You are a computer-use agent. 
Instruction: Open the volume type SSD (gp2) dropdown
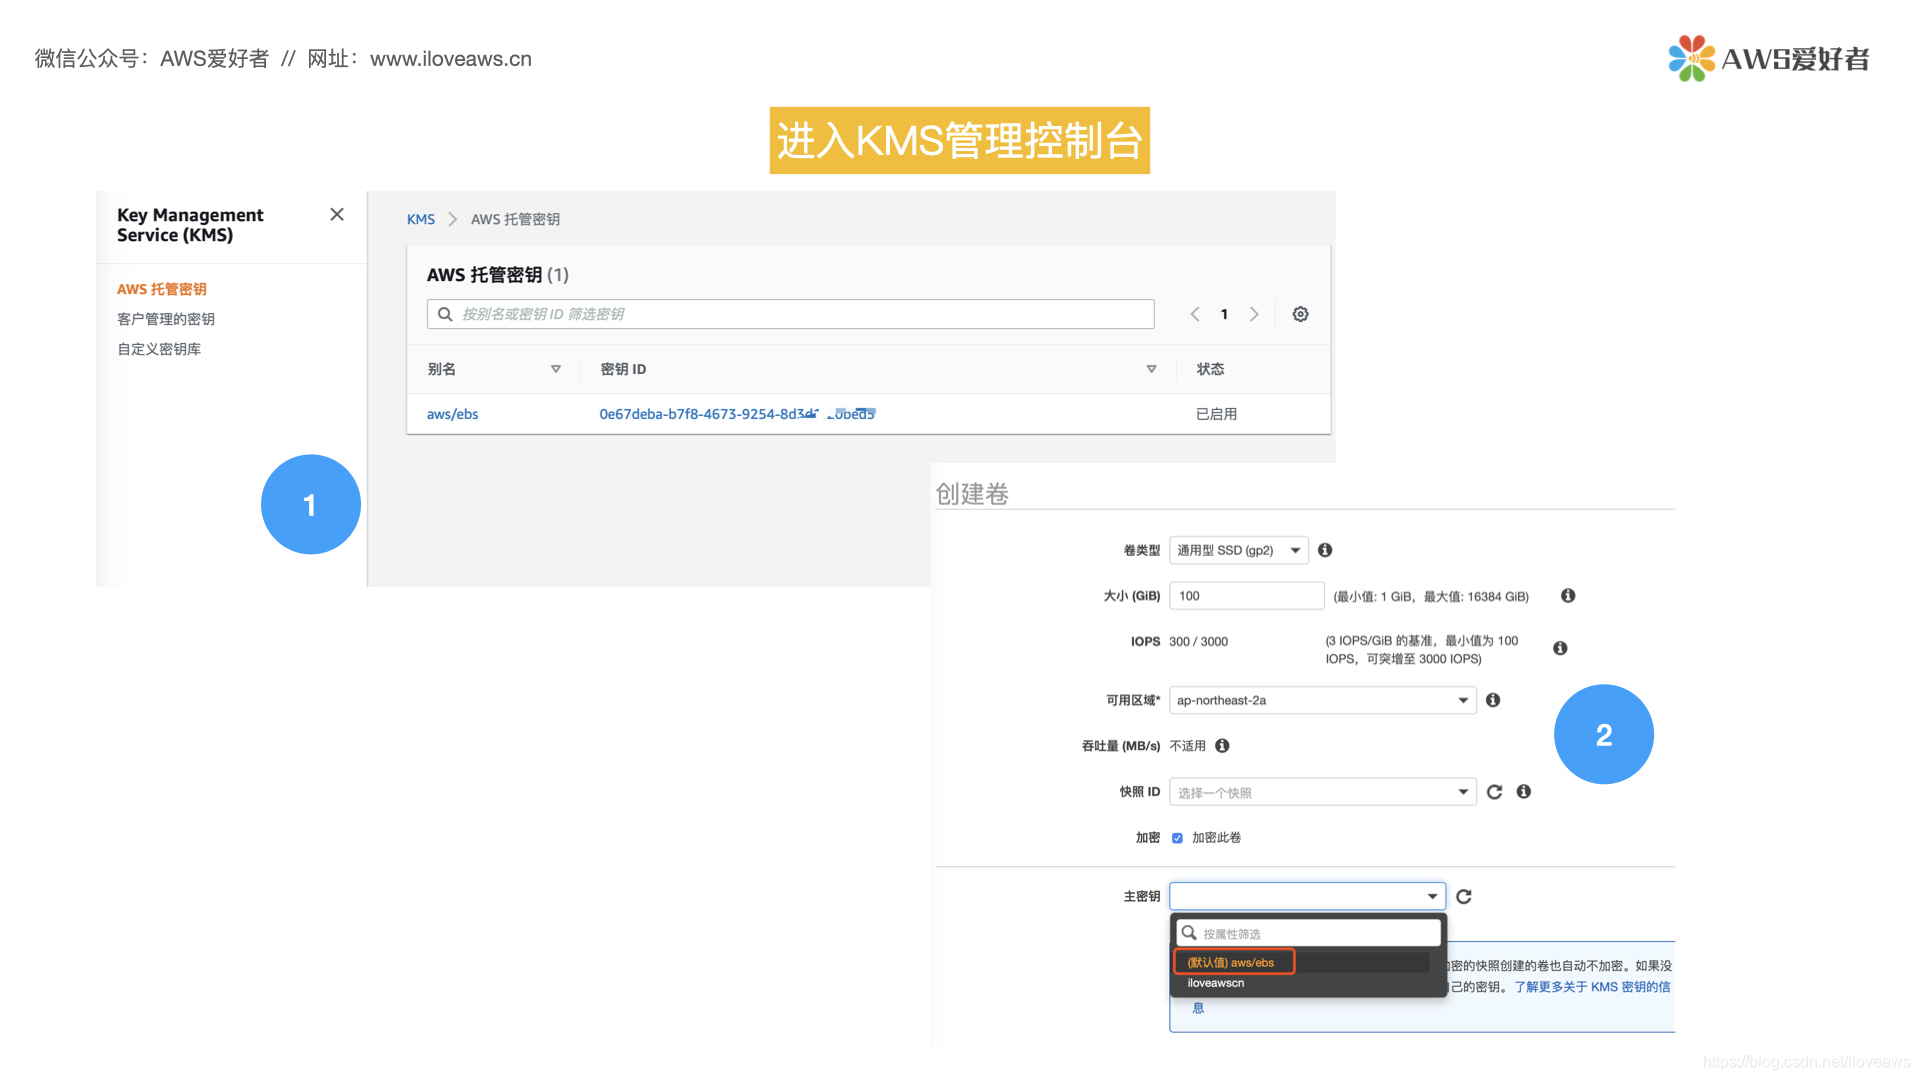[1238, 550]
